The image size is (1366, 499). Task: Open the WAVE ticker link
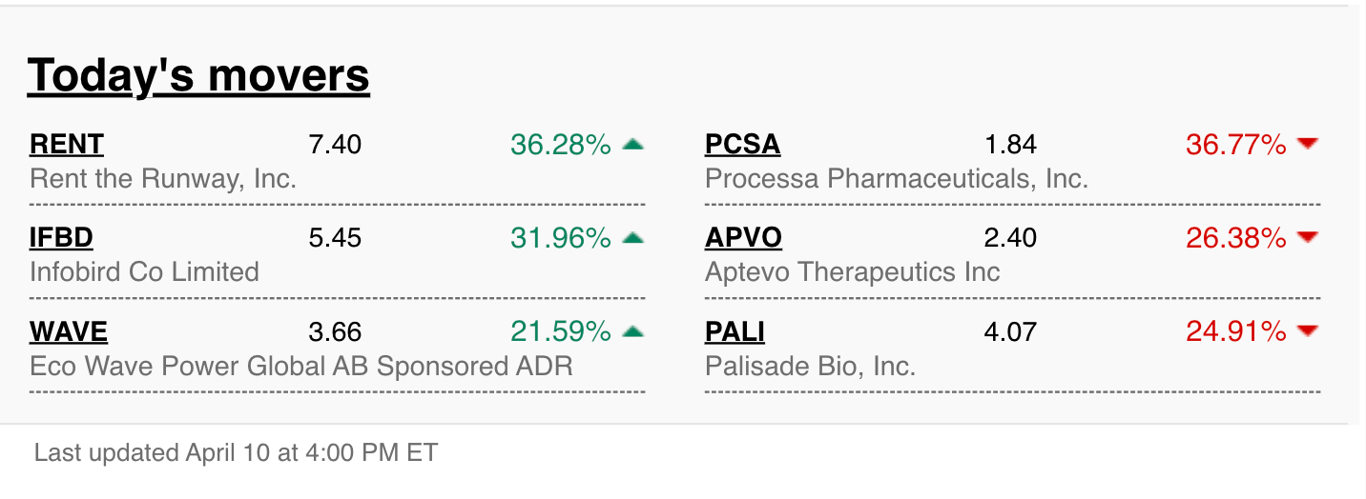coord(69,331)
